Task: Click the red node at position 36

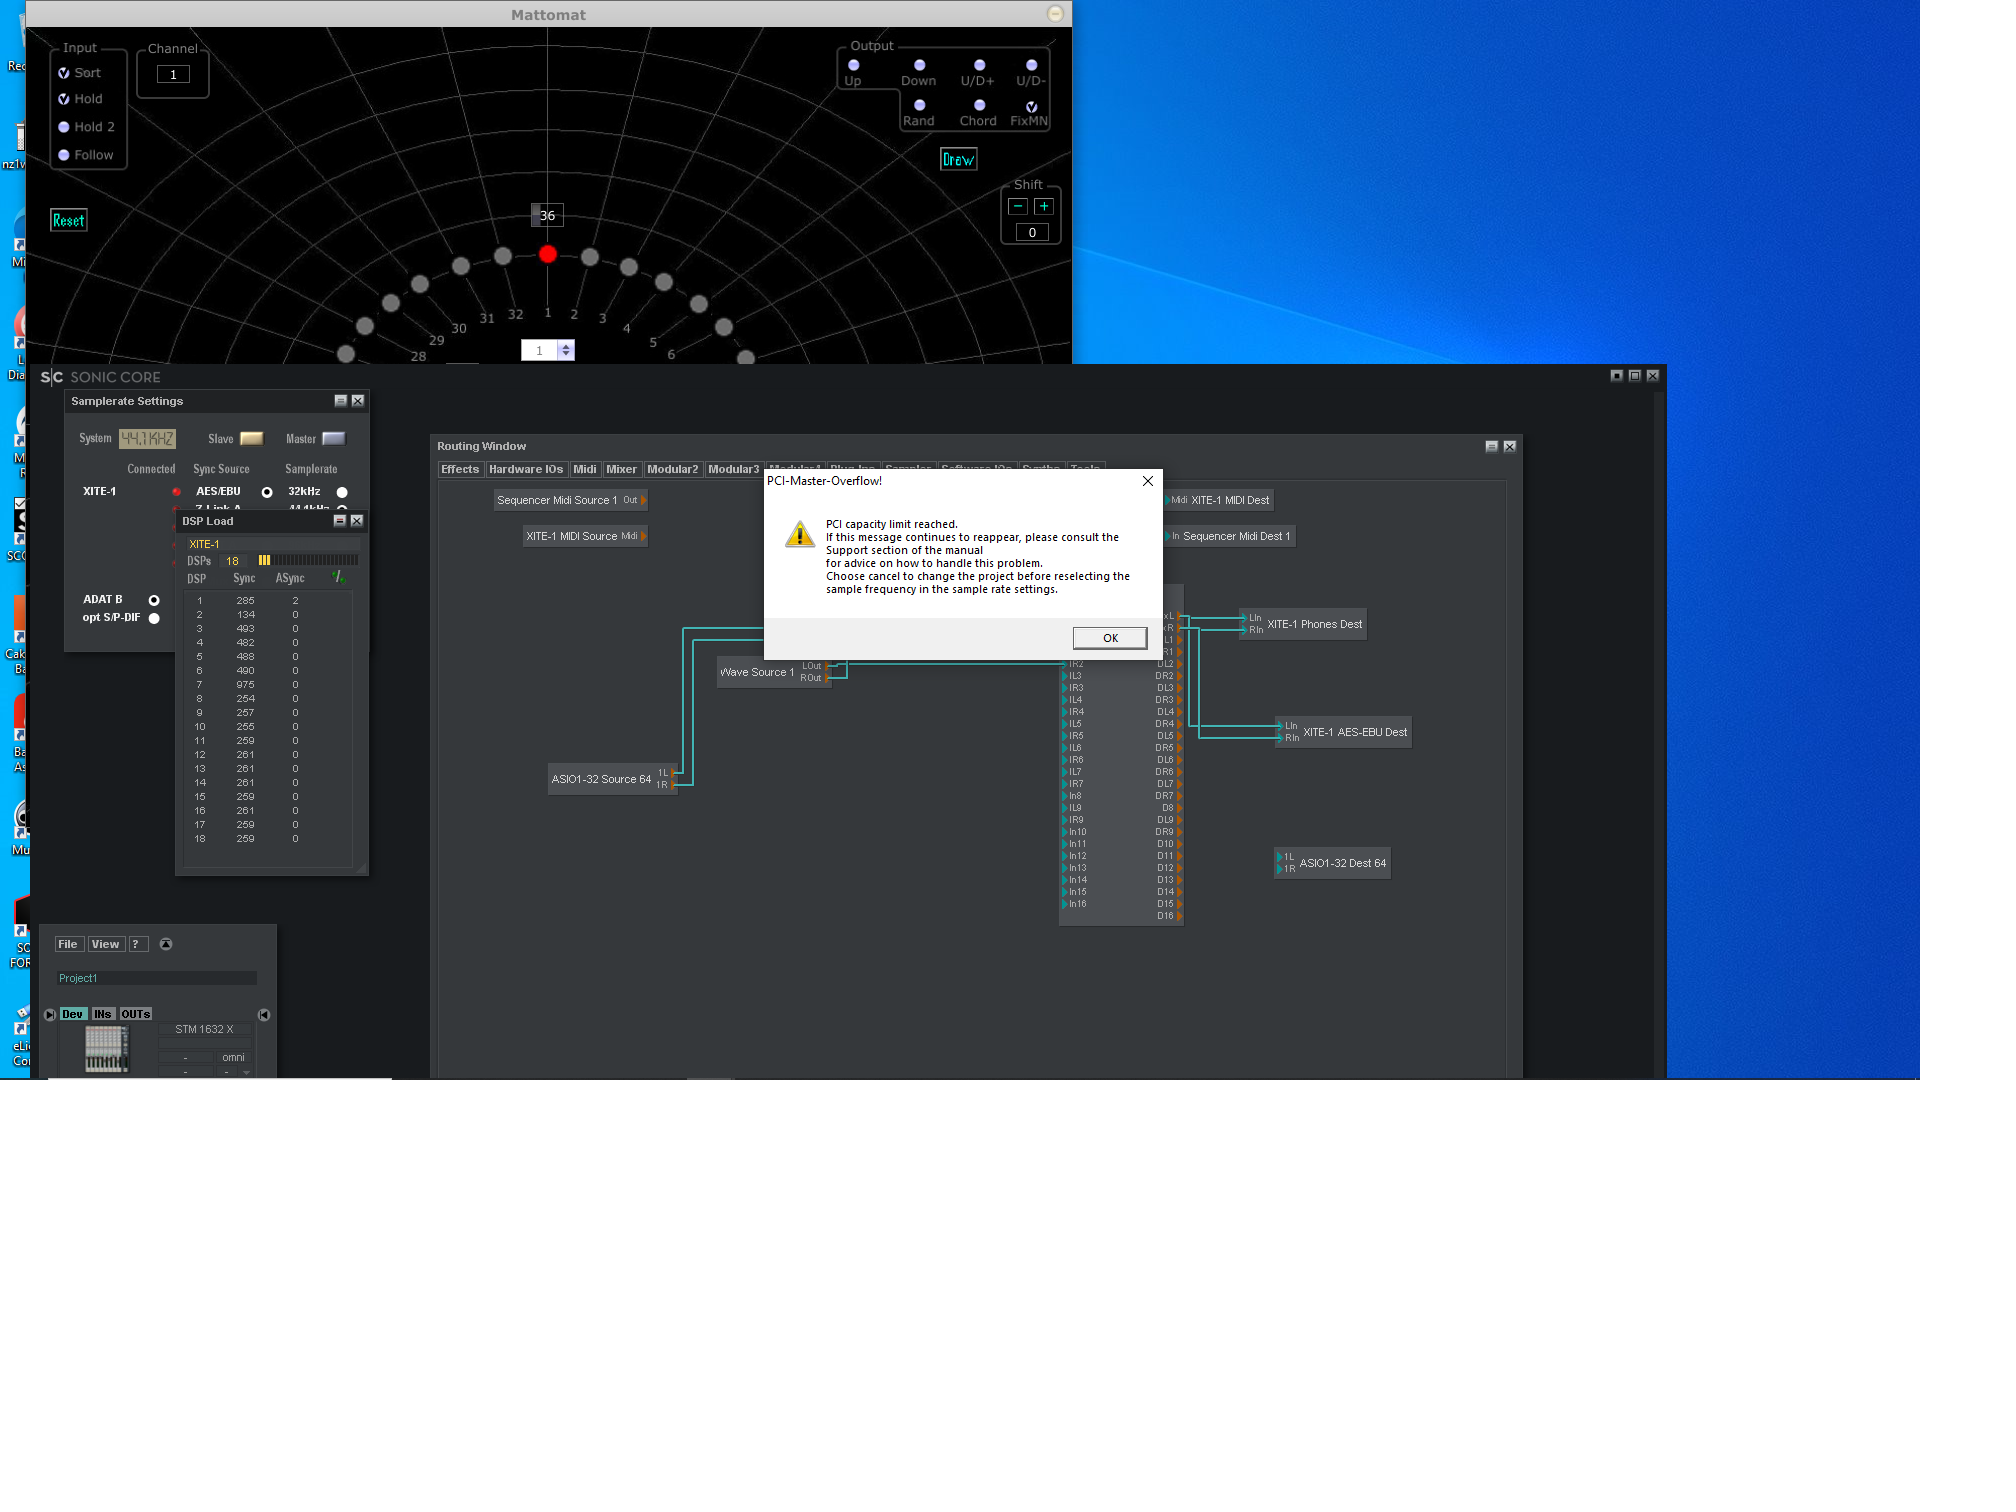Action: 547,254
